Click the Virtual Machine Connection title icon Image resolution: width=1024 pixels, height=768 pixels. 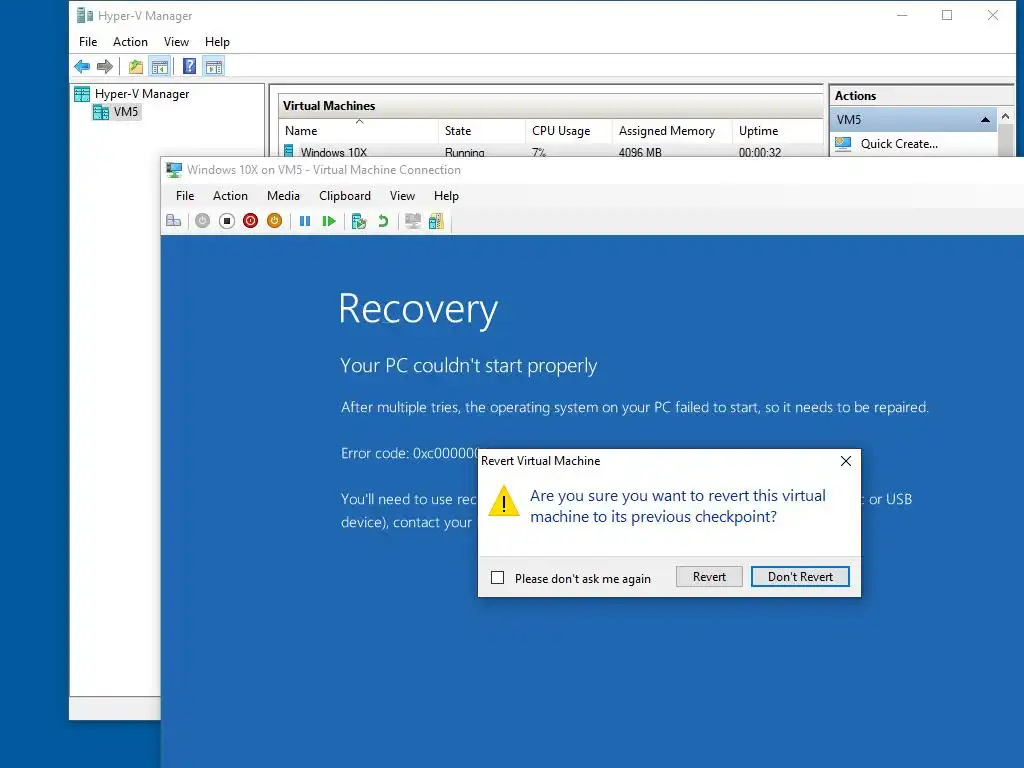tap(174, 170)
